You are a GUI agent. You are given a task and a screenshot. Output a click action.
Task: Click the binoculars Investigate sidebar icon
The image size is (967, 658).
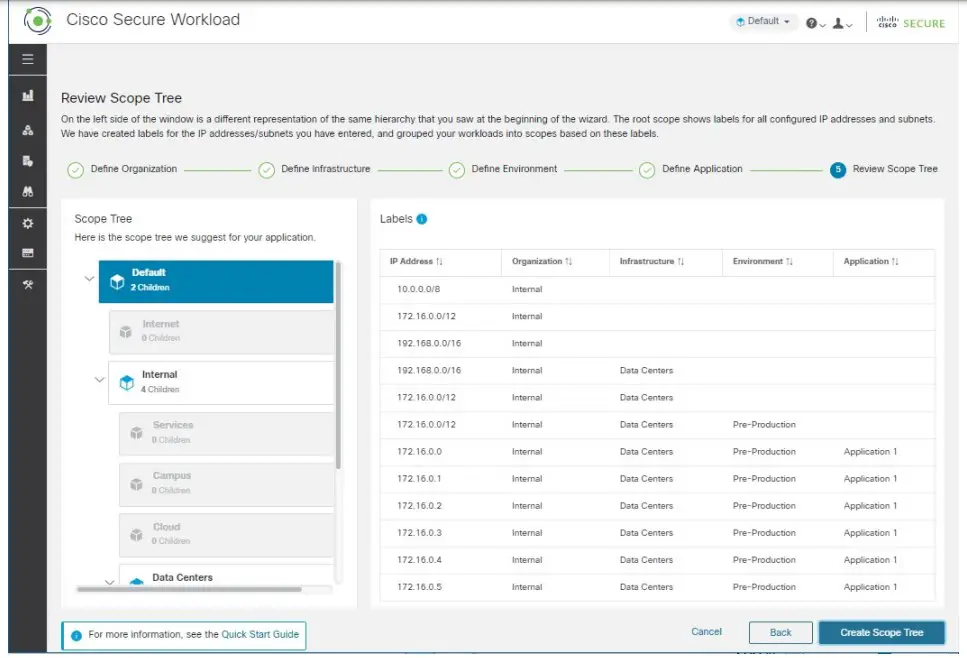28,192
